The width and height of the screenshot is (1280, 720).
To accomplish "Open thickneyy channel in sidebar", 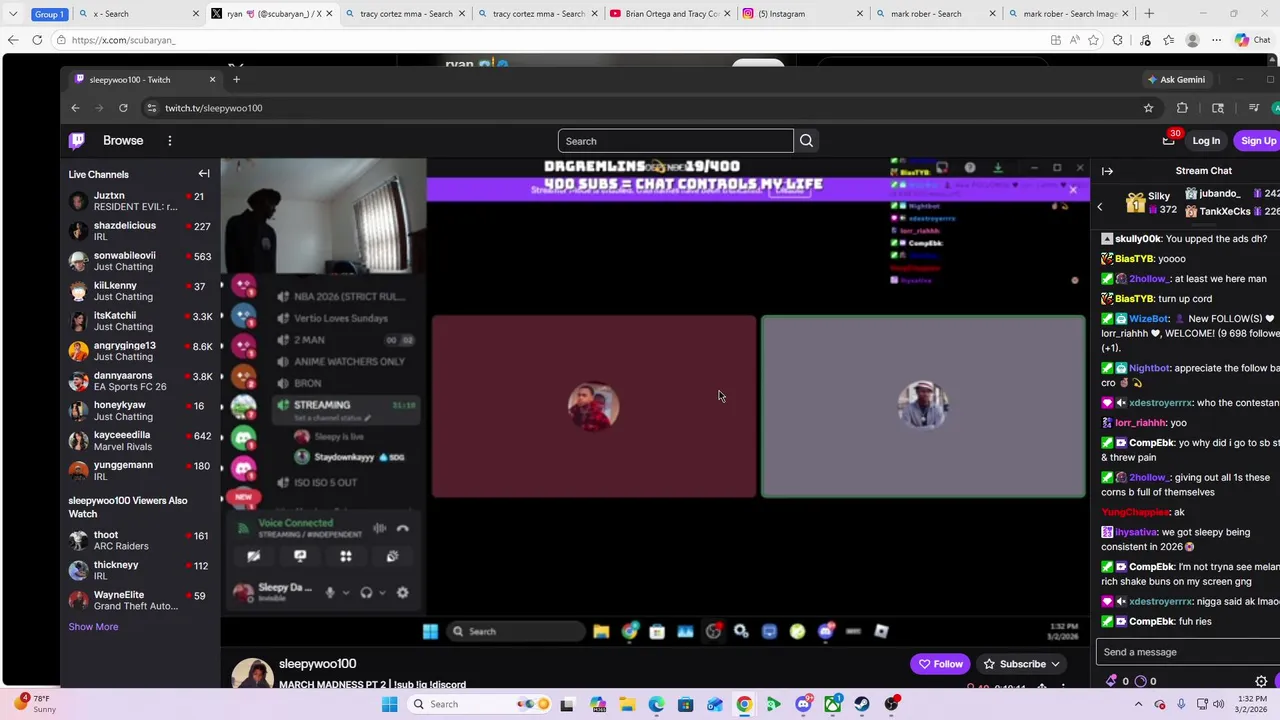I will click(138, 571).
